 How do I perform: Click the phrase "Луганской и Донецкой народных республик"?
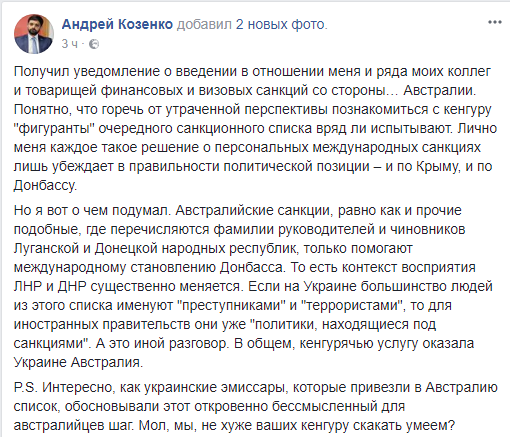click(155, 248)
